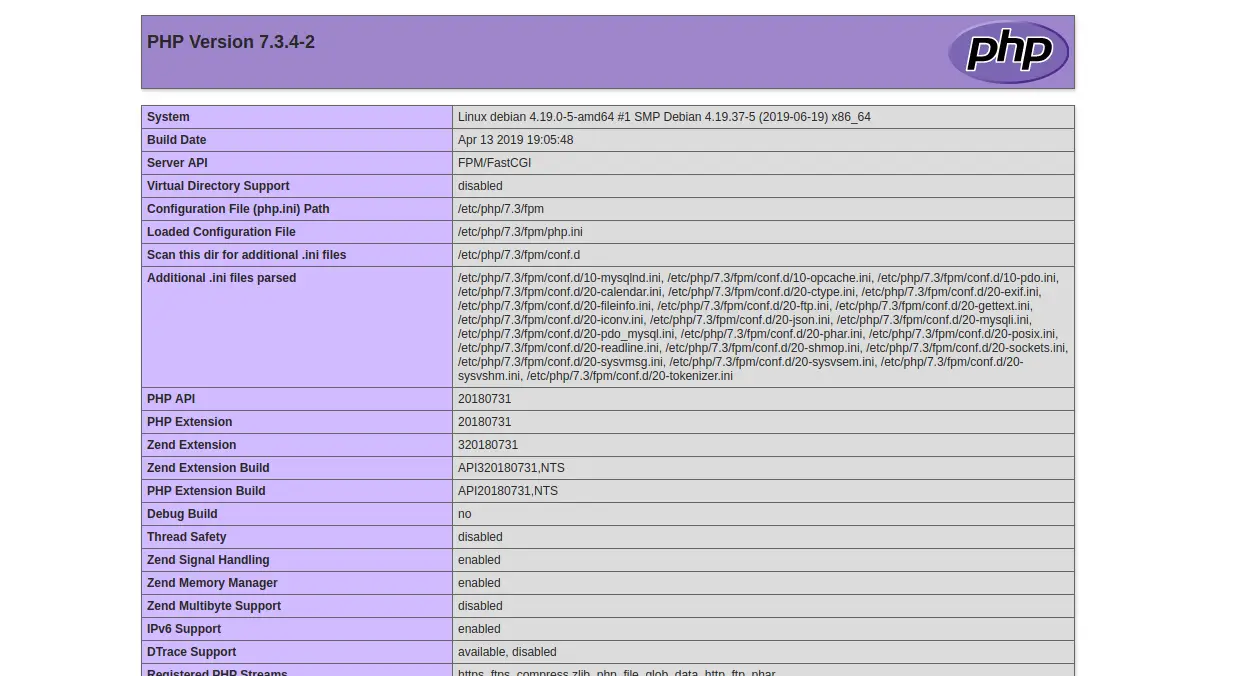Viewport: 1251px width, 676px height.
Task: Select the 'Zend Extension Build' label
Action: pos(208,468)
